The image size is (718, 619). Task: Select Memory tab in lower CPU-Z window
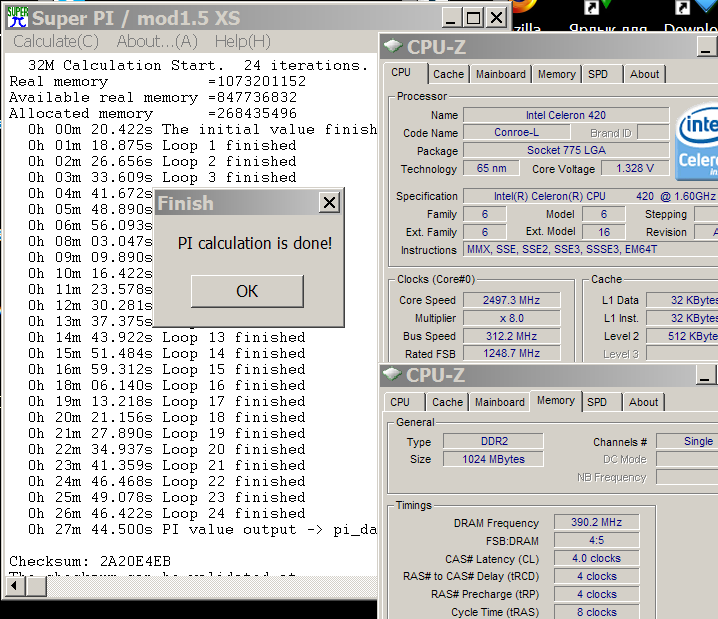pyautogui.click(x=556, y=401)
